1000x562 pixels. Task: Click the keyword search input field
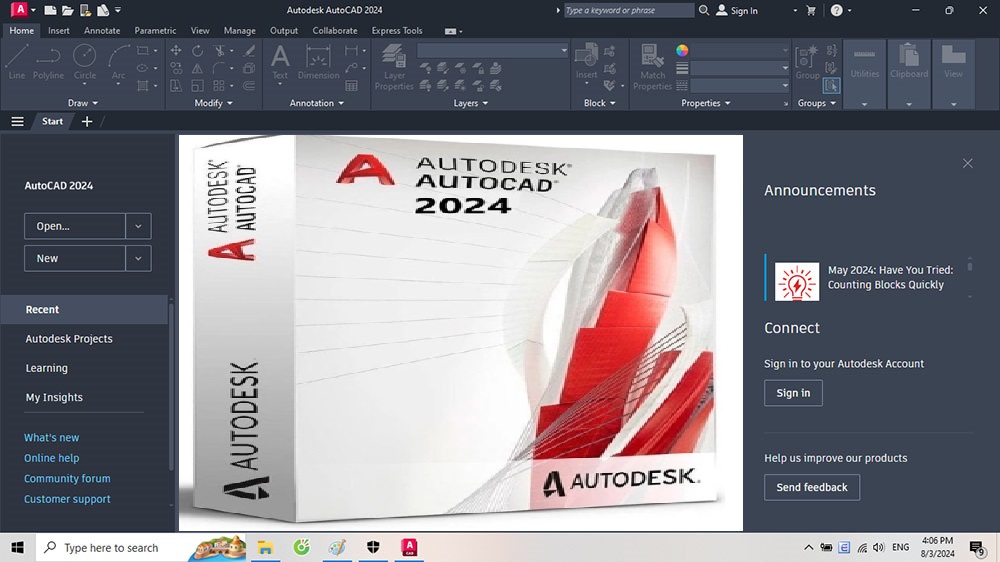629,10
